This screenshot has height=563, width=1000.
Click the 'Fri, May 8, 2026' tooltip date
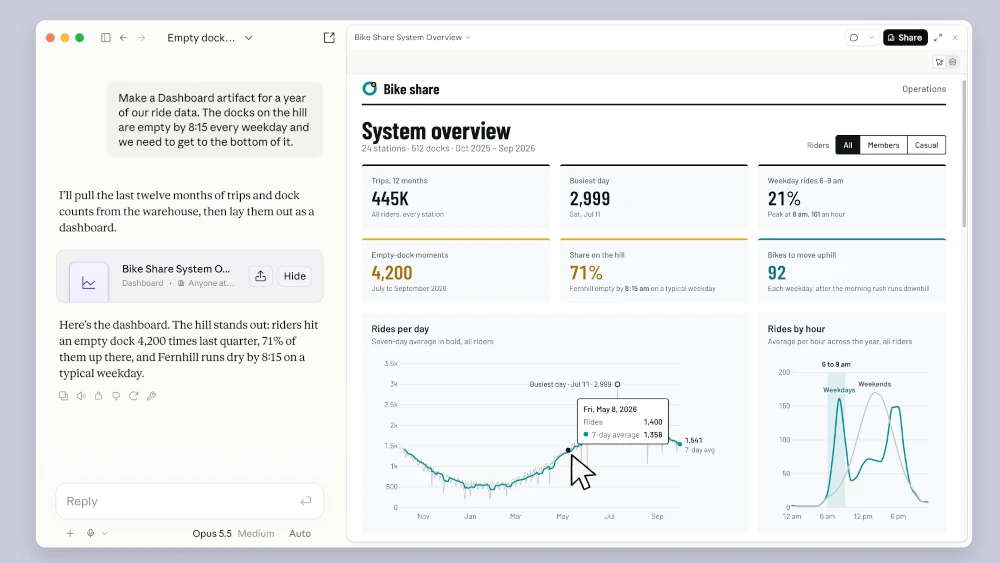click(x=610, y=409)
